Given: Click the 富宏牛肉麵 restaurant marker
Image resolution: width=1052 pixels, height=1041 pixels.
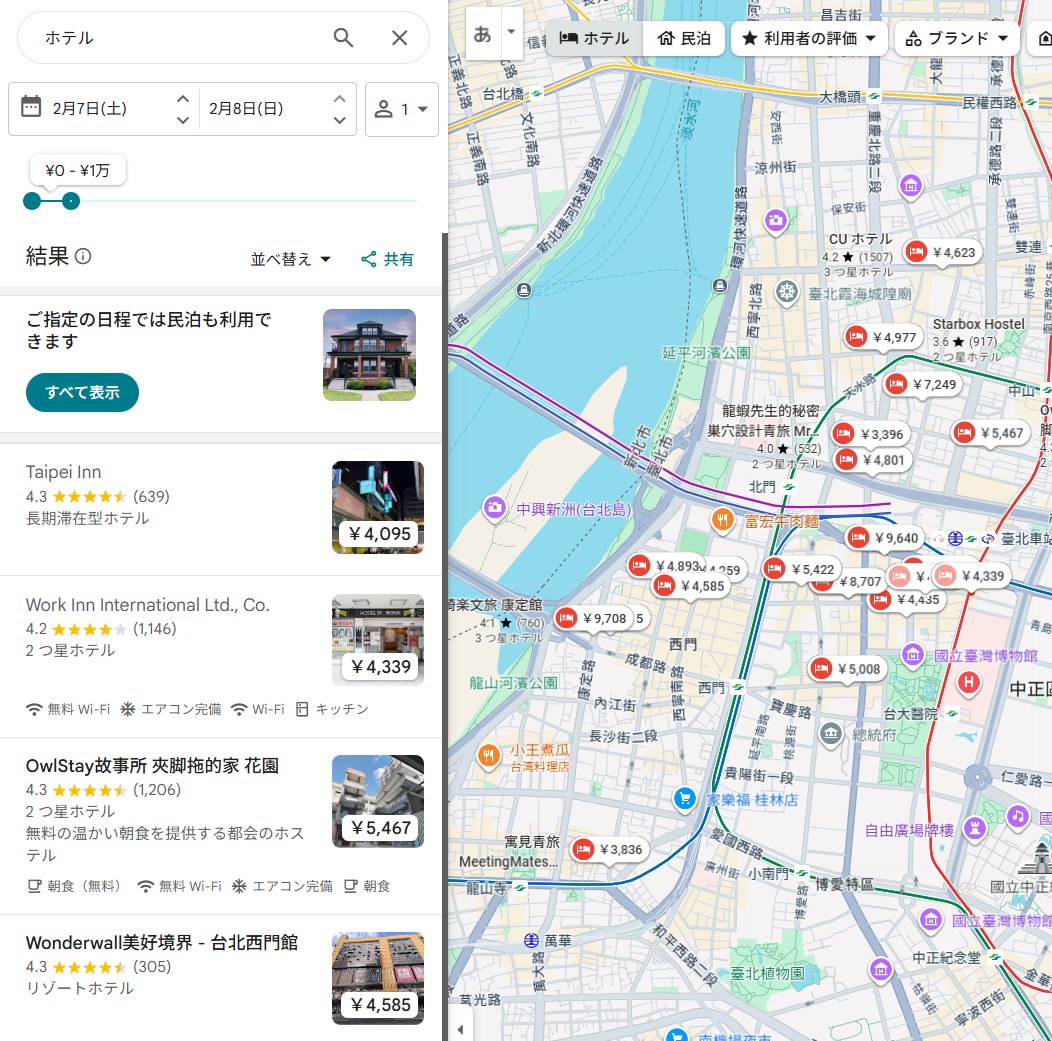Looking at the screenshot, I should 722,520.
